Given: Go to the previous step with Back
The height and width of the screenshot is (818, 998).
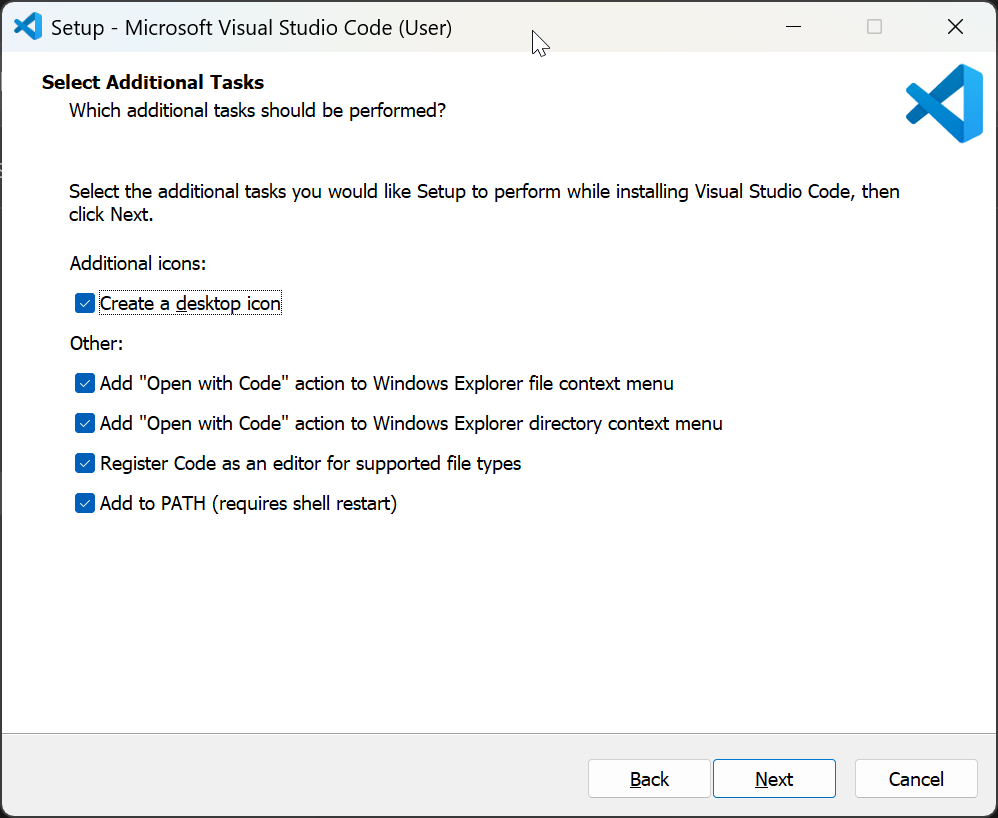Looking at the screenshot, I should 649,779.
